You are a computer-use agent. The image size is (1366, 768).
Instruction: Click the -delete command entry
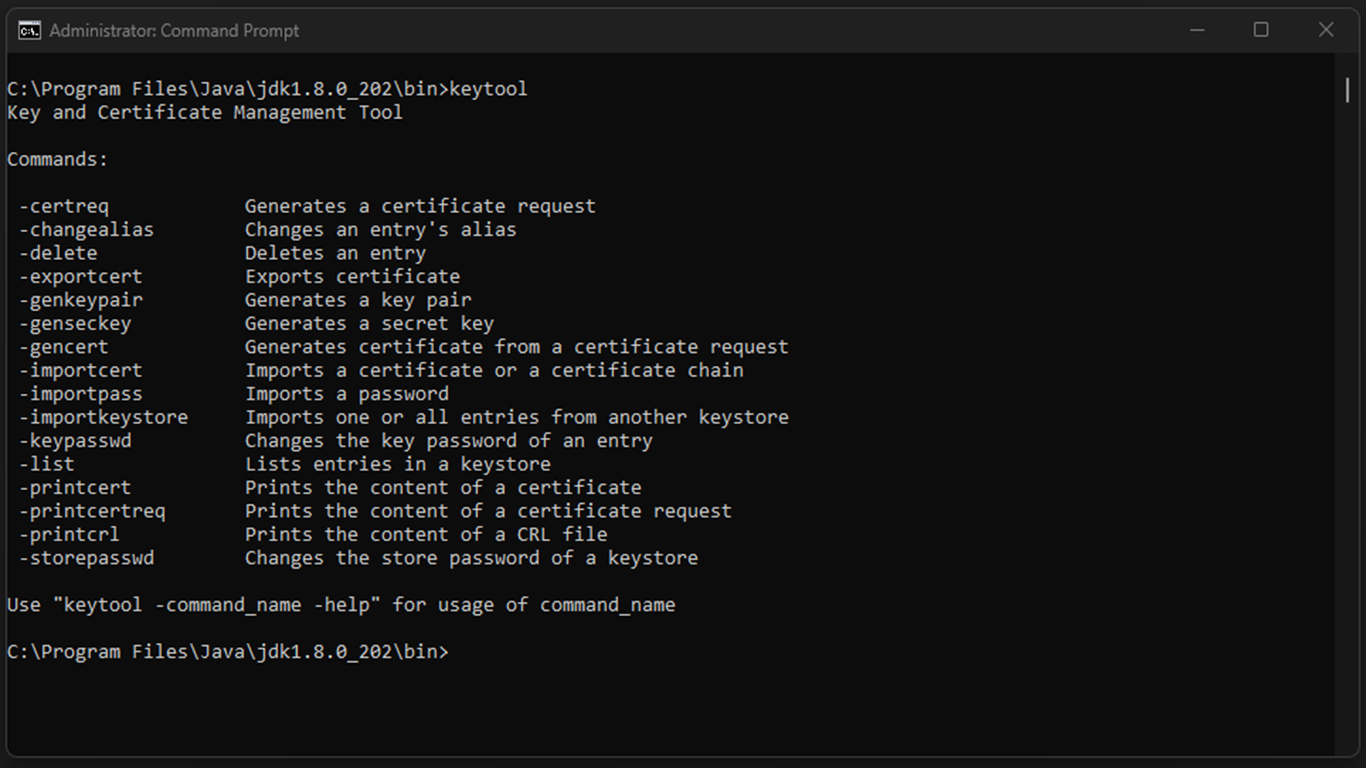58,253
